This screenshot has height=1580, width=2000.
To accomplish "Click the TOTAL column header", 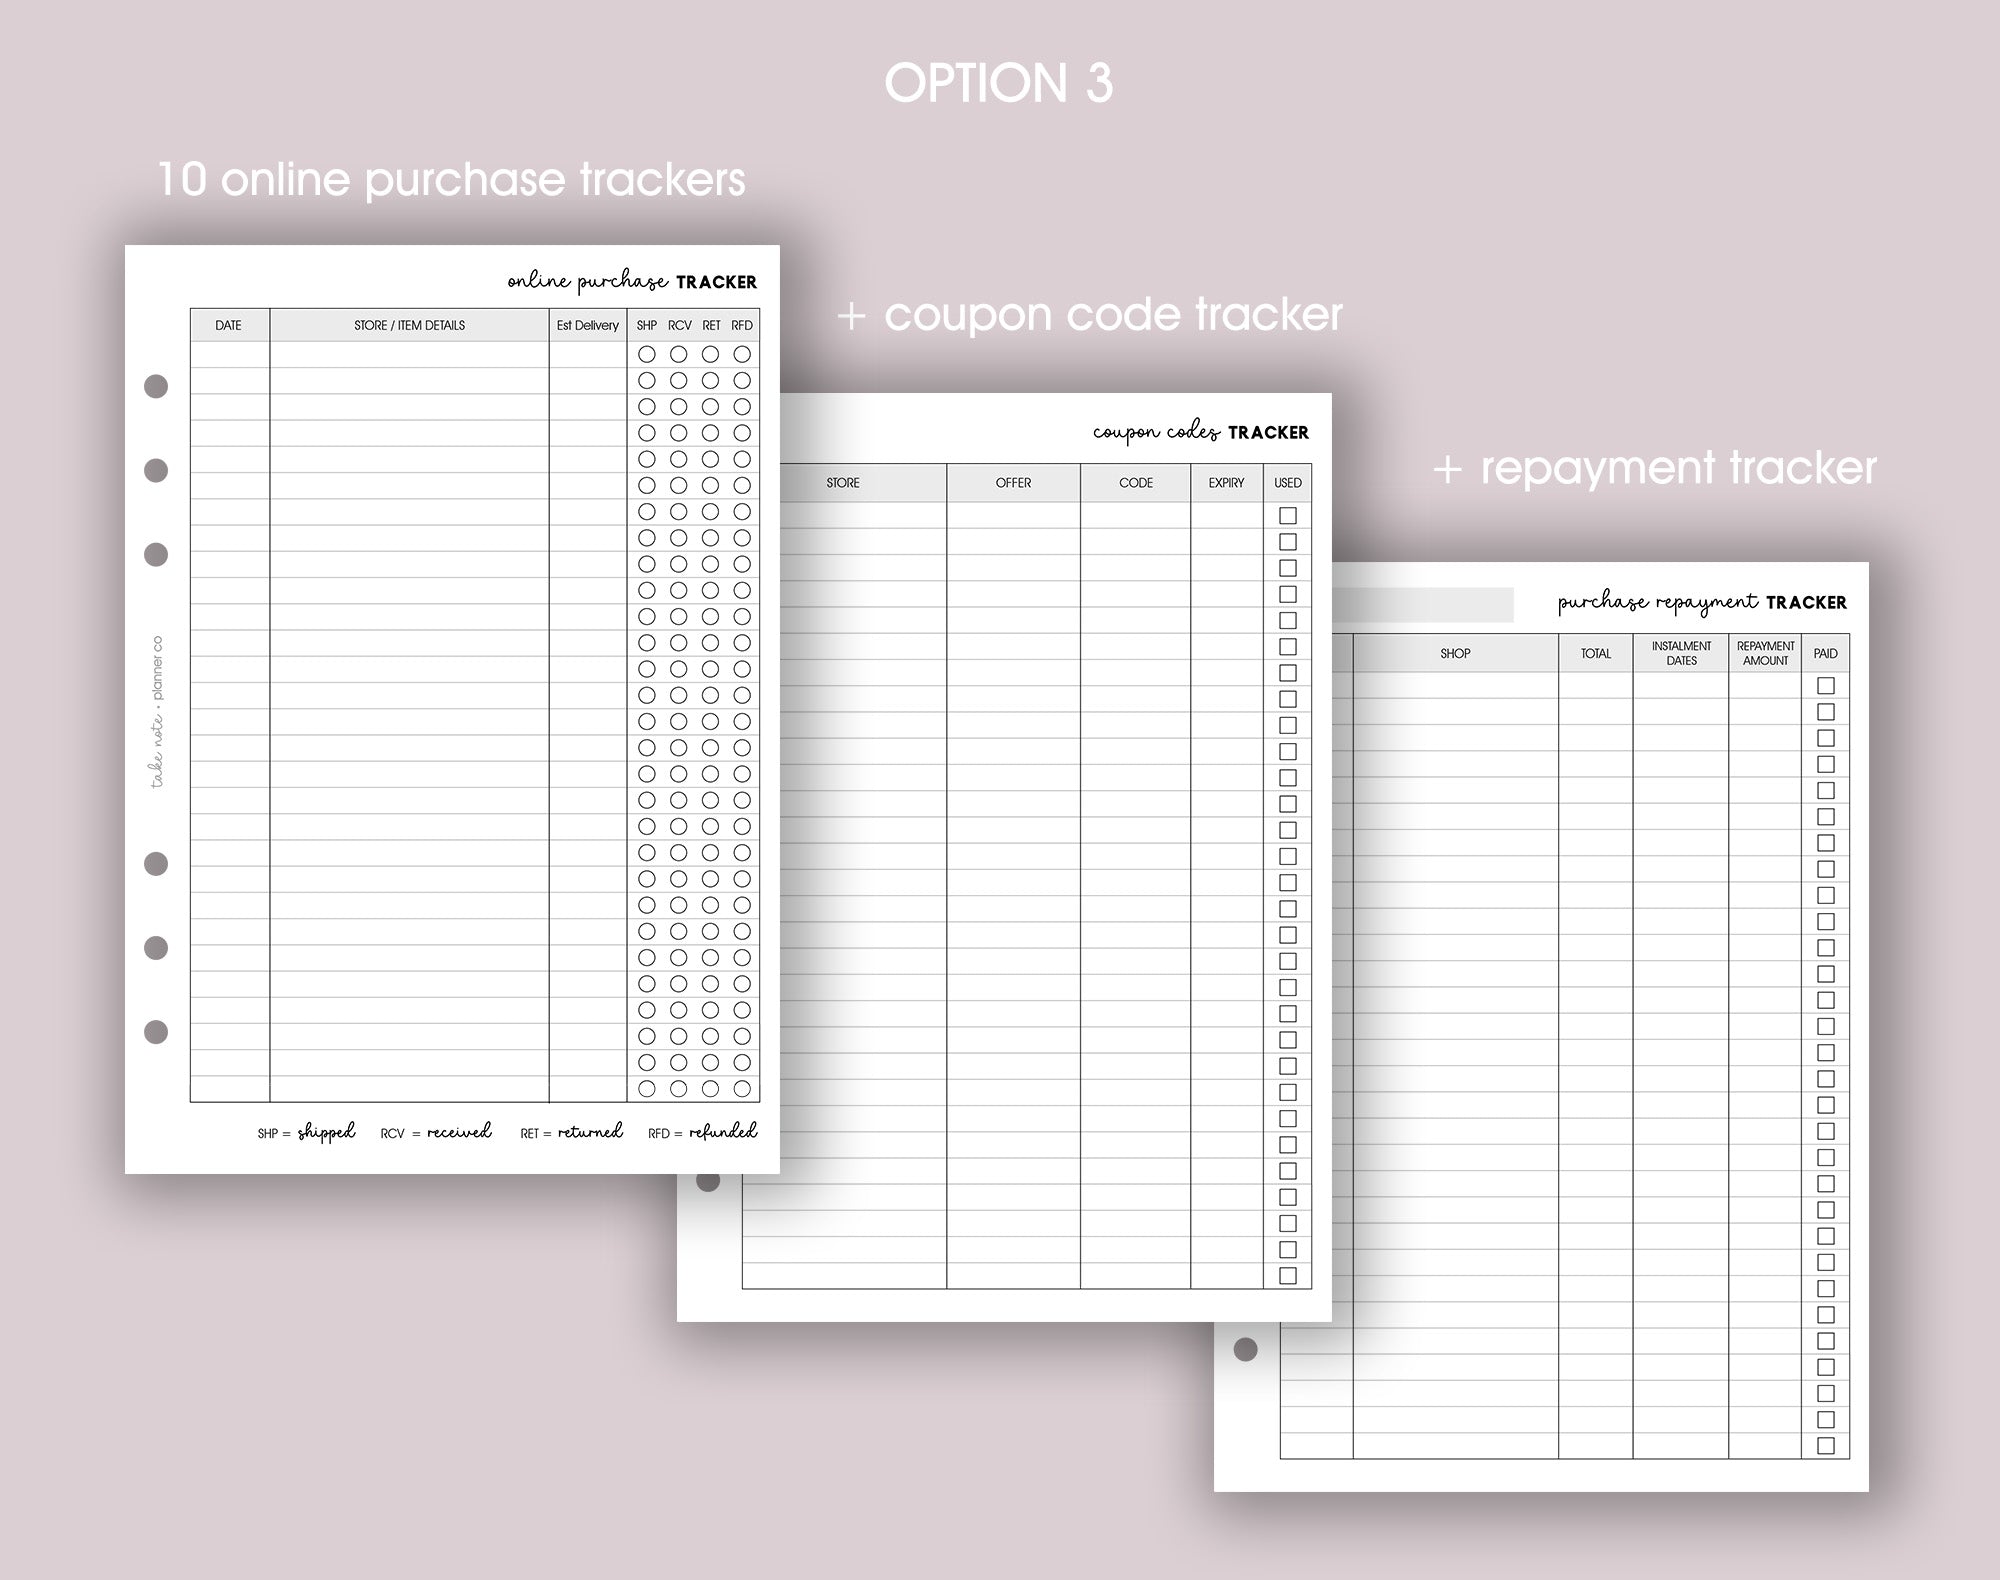I will pos(1596,653).
